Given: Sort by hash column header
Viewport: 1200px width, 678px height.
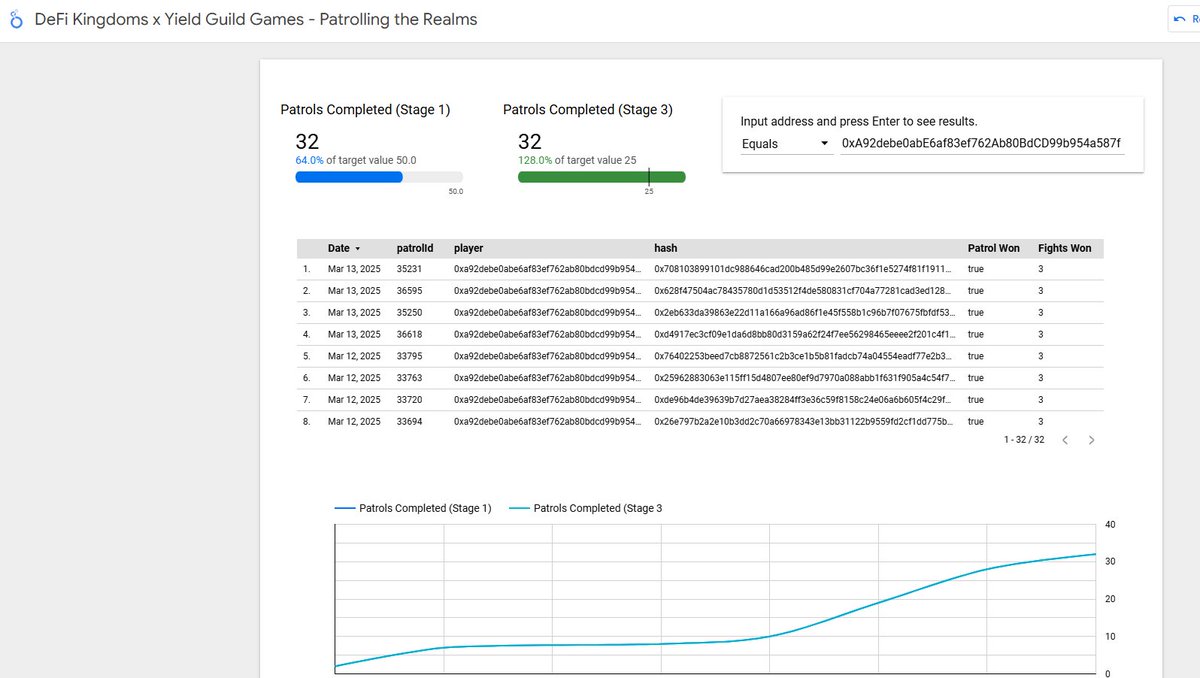Looking at the screenshot, I should coord(665,248).
